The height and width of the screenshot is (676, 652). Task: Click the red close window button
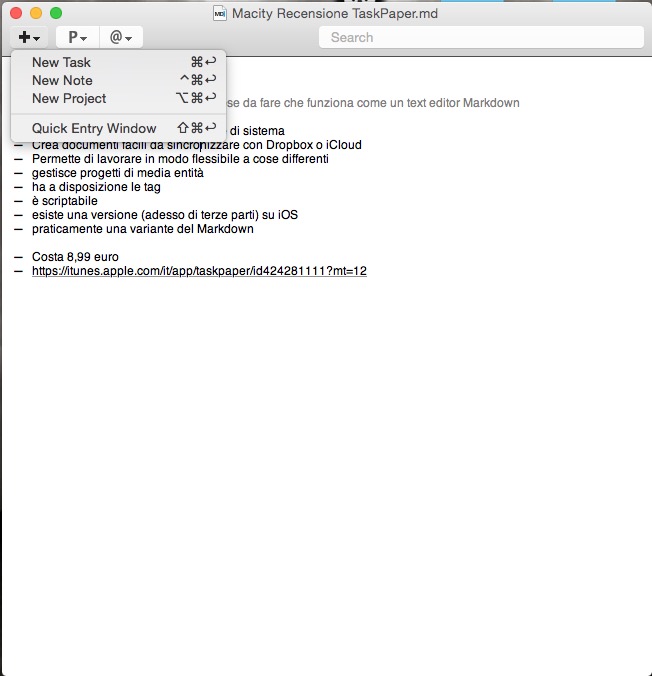tap(16, 13)
